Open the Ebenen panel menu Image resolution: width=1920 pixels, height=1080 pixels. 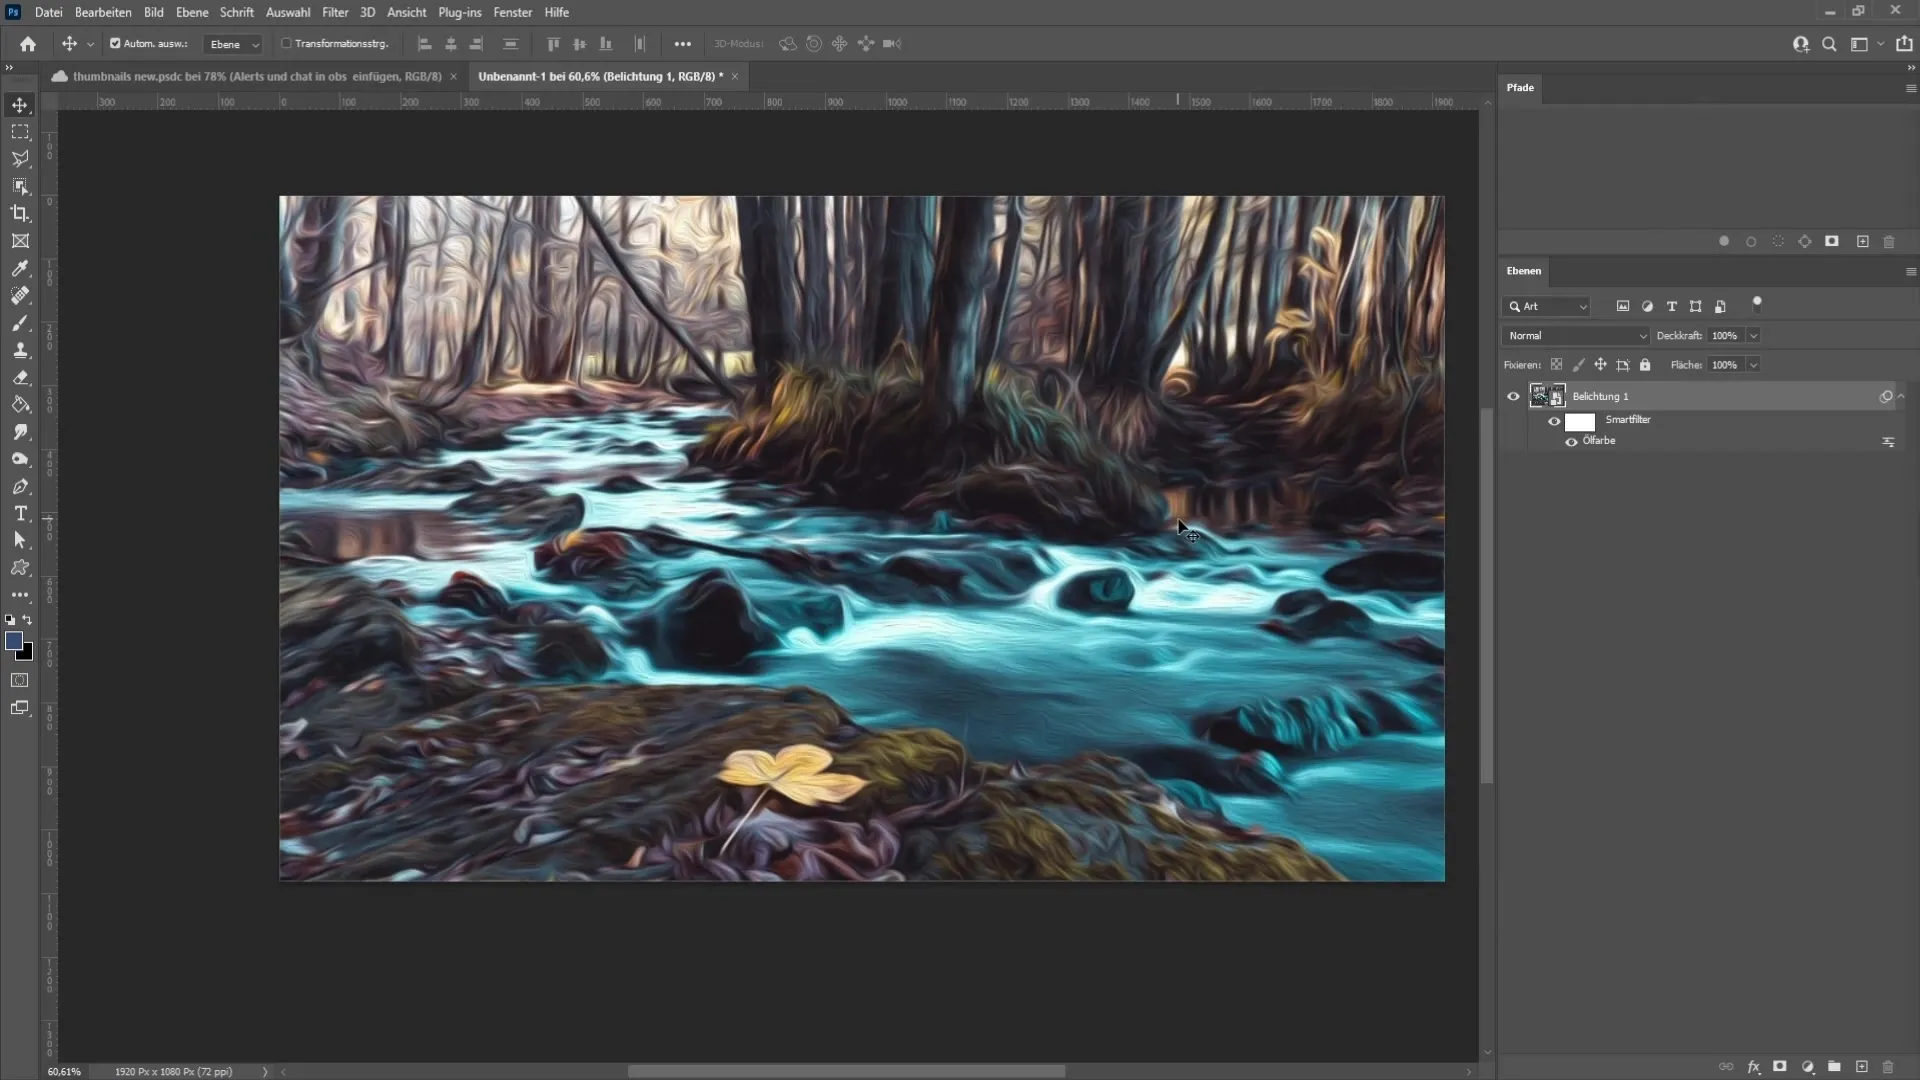tap(1910, 272)
